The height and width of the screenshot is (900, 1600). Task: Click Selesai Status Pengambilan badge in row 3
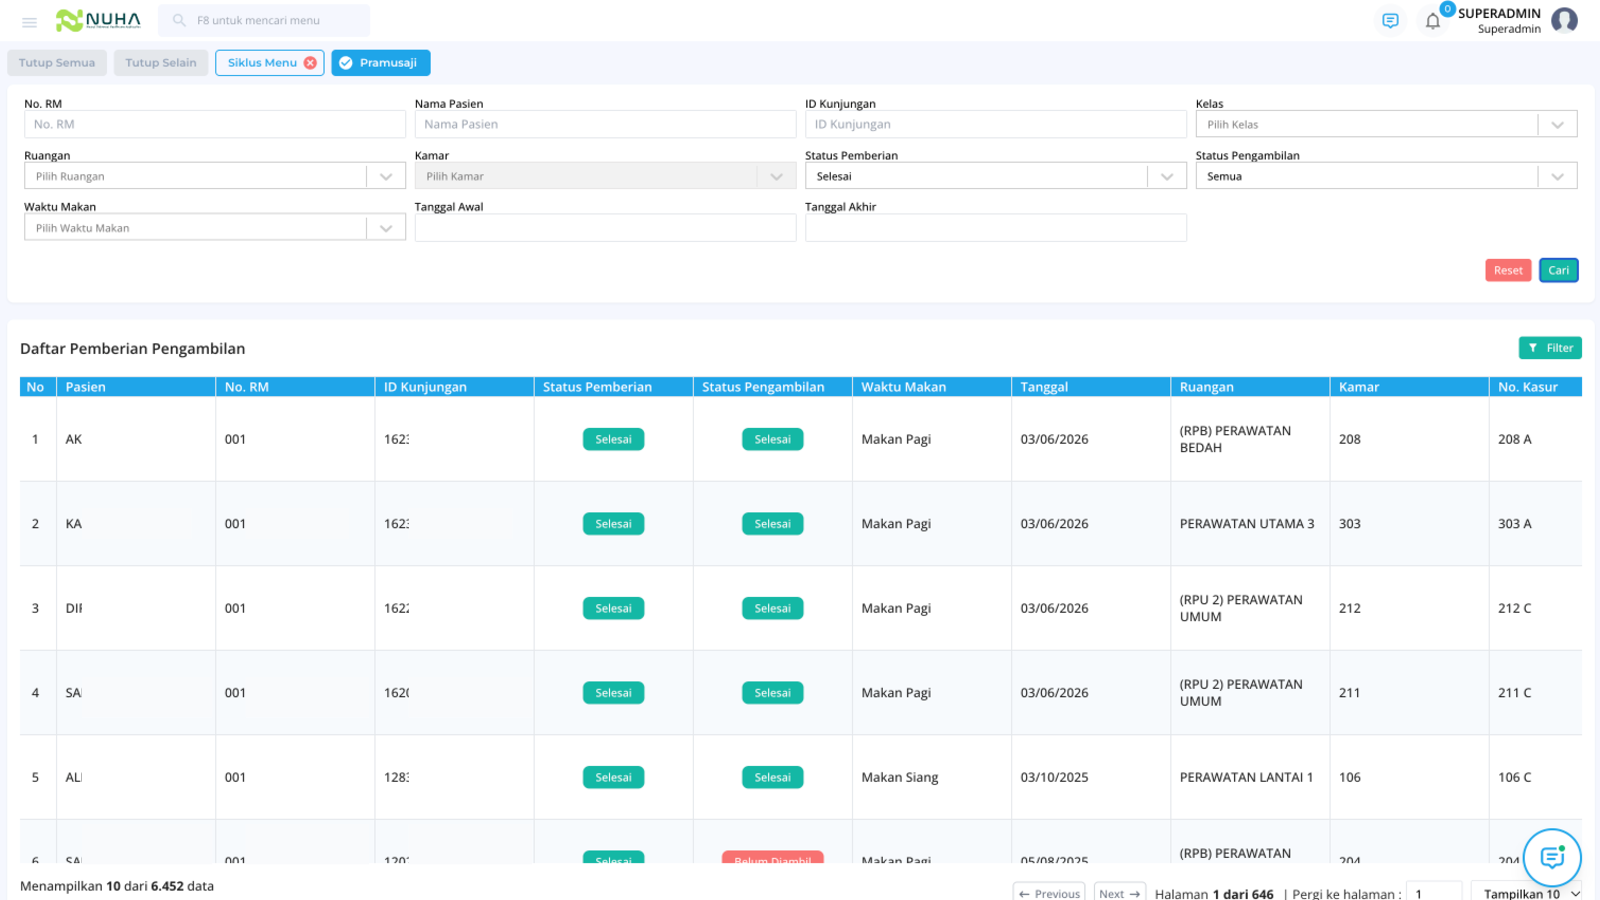coord(772,608)
